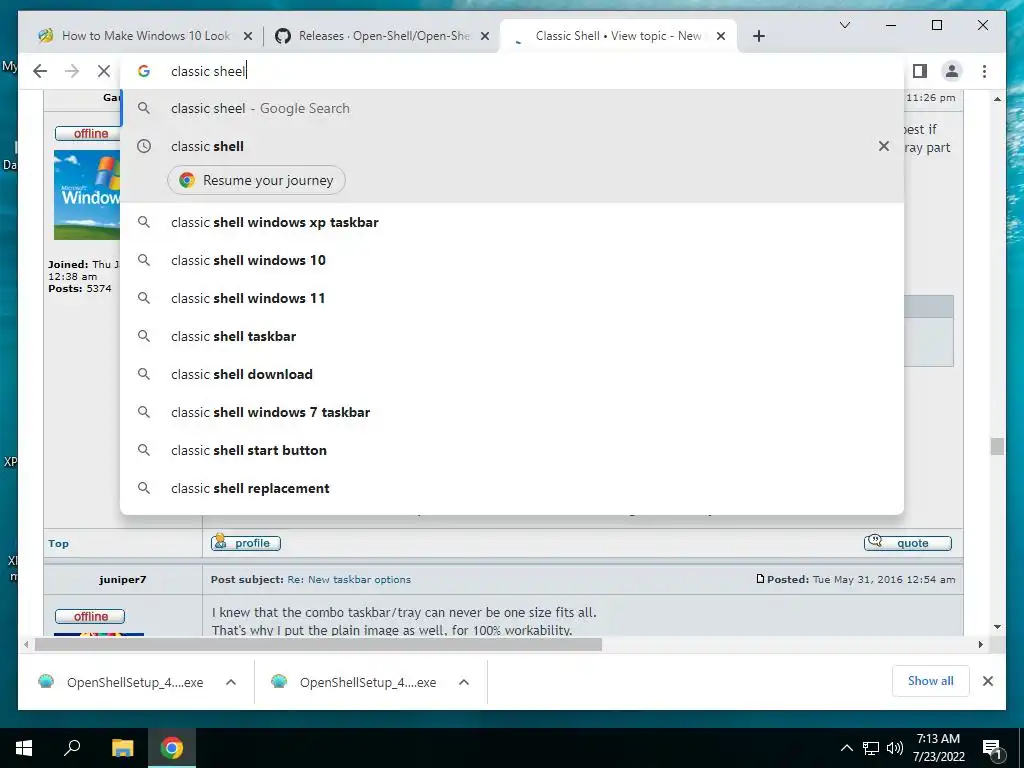Click 'Show all' downloads button

coord(930,681)
